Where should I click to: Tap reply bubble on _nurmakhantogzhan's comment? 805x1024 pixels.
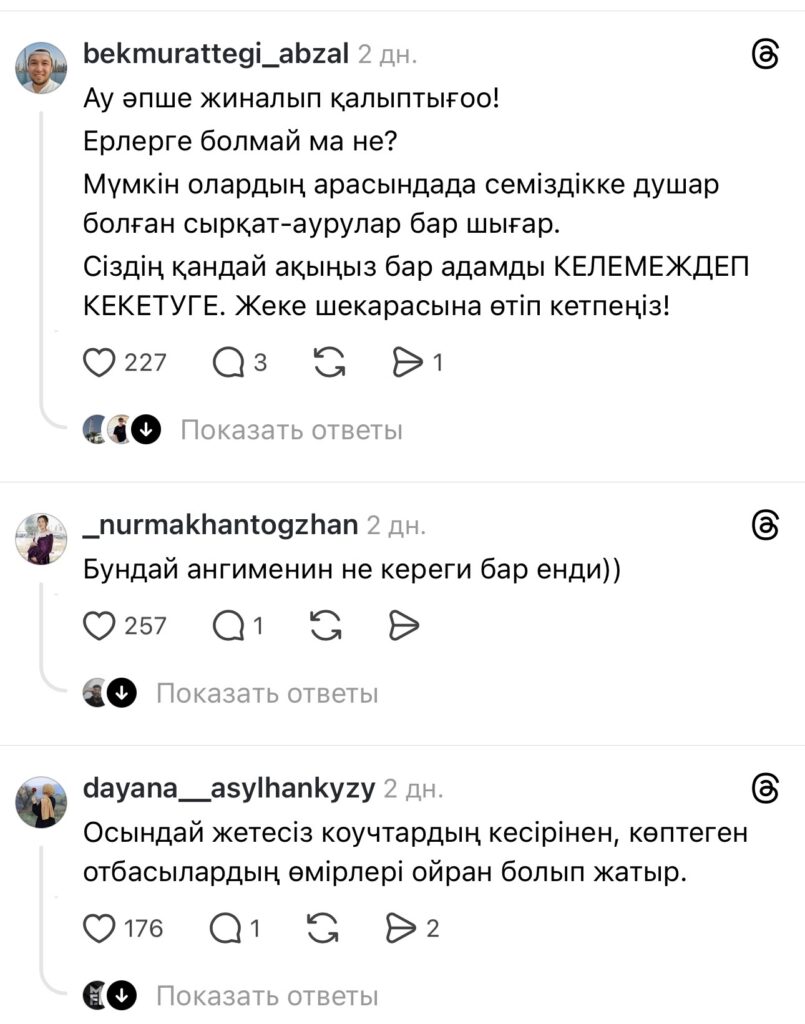(x=229, y=626)
